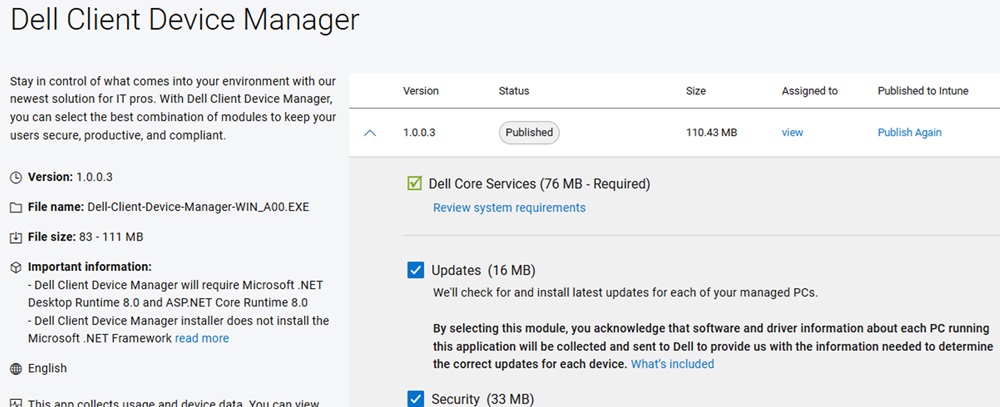Click the clock icon beside Version
Image resolution: width=1000 pixels, height=407 pixels.
pyautogui.click(x=15, y=177)
